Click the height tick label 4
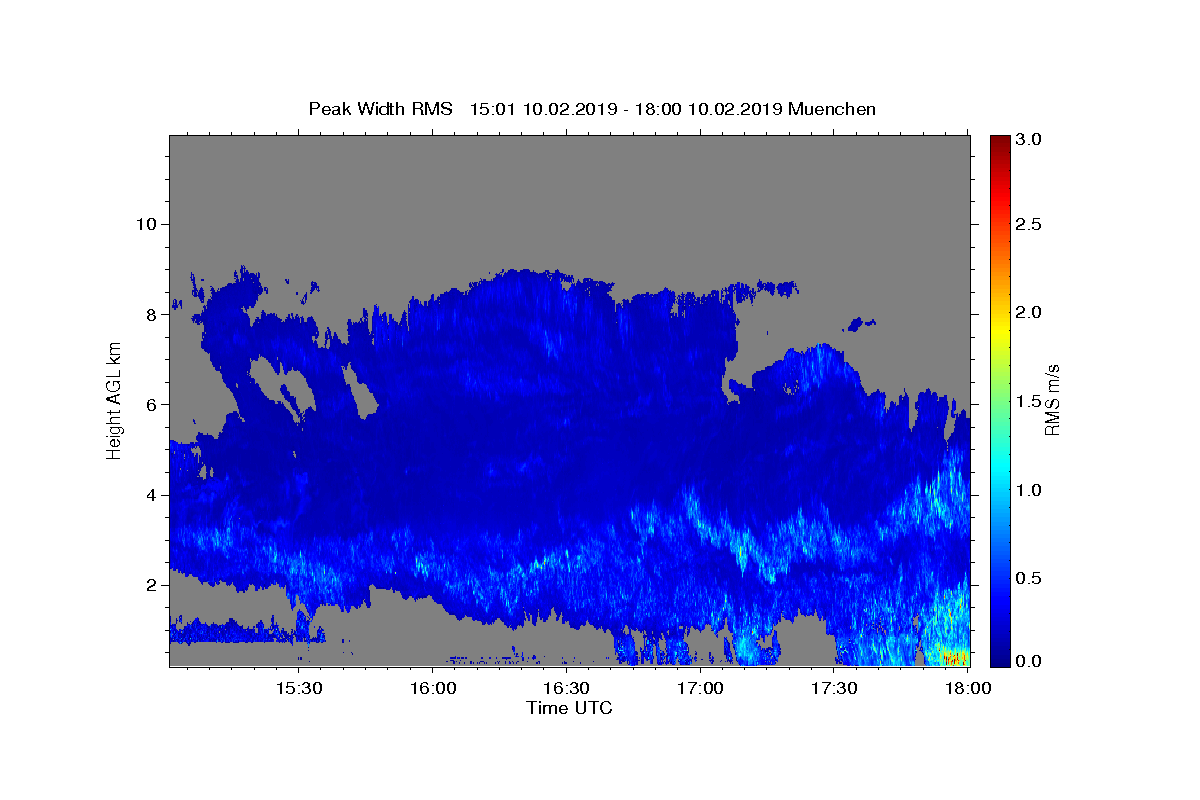 [152, 495]
